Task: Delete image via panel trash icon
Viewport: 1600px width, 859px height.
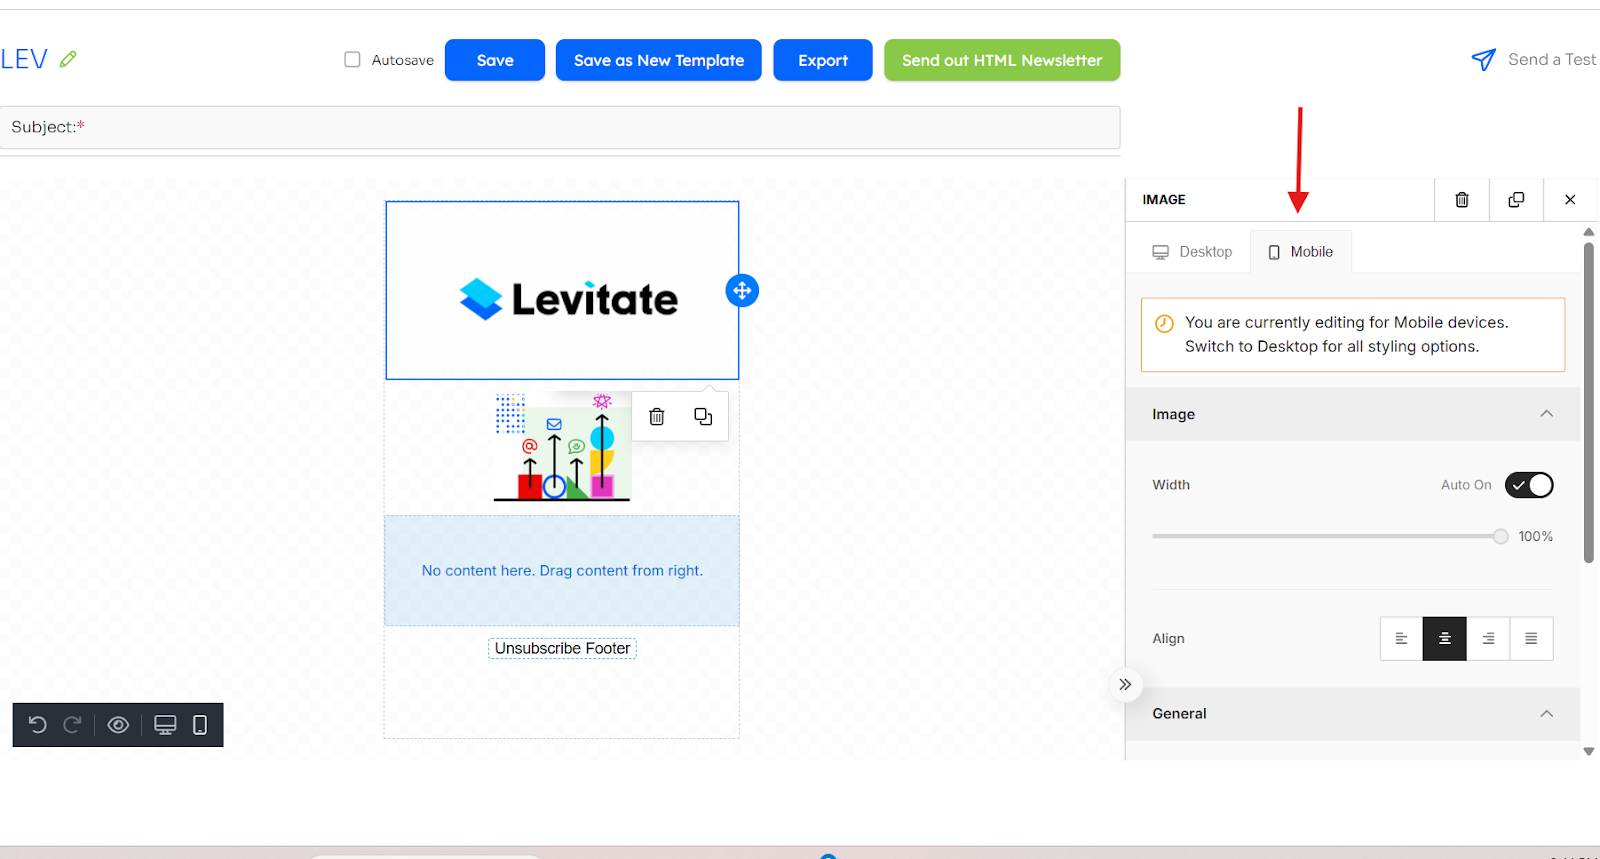Action: tap(1462, 200)
